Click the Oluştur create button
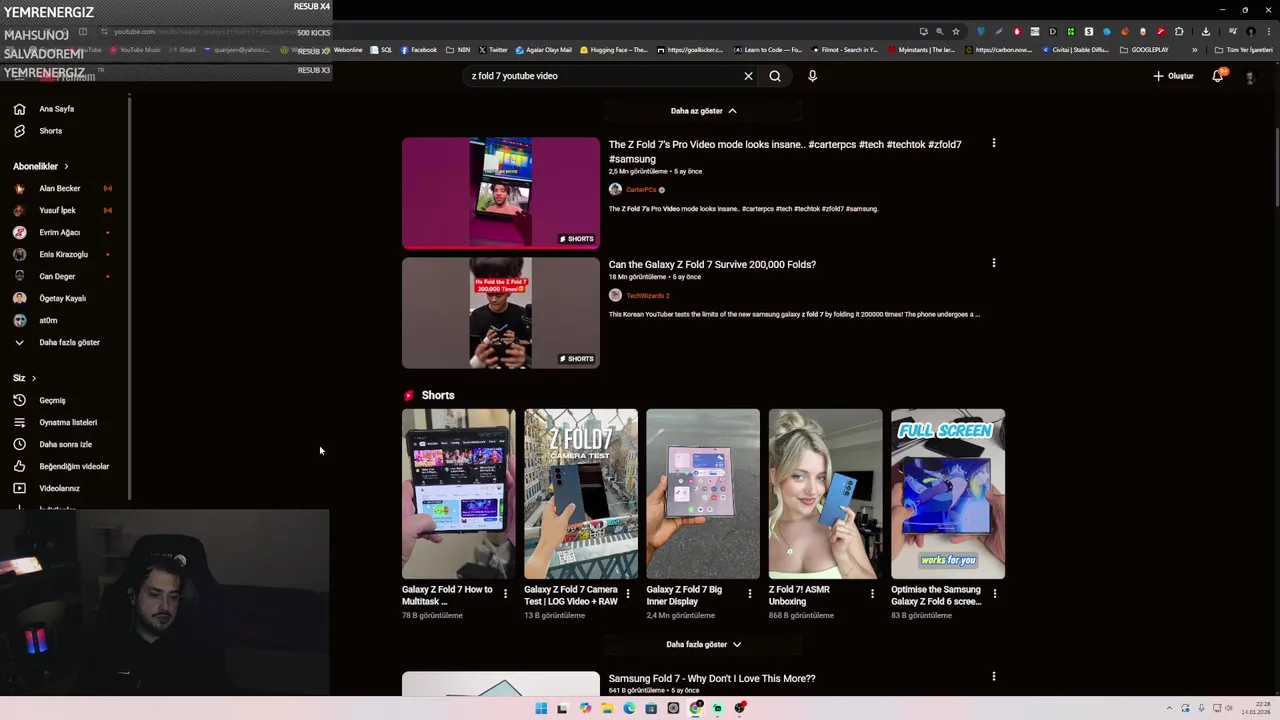This screenshot has height=720, width=1280. coord(1174,76)
